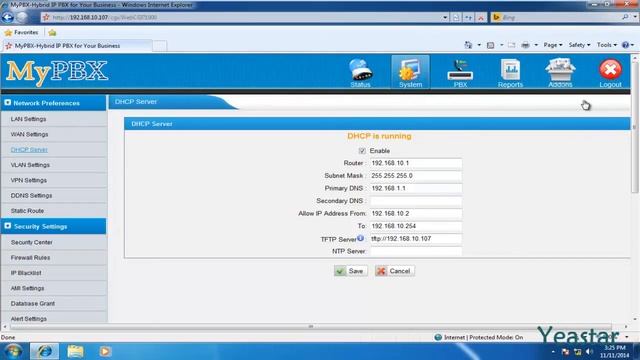The image size is (640, 360).
Task: Open the Tools dropdown menu
Action: [607, 45]
